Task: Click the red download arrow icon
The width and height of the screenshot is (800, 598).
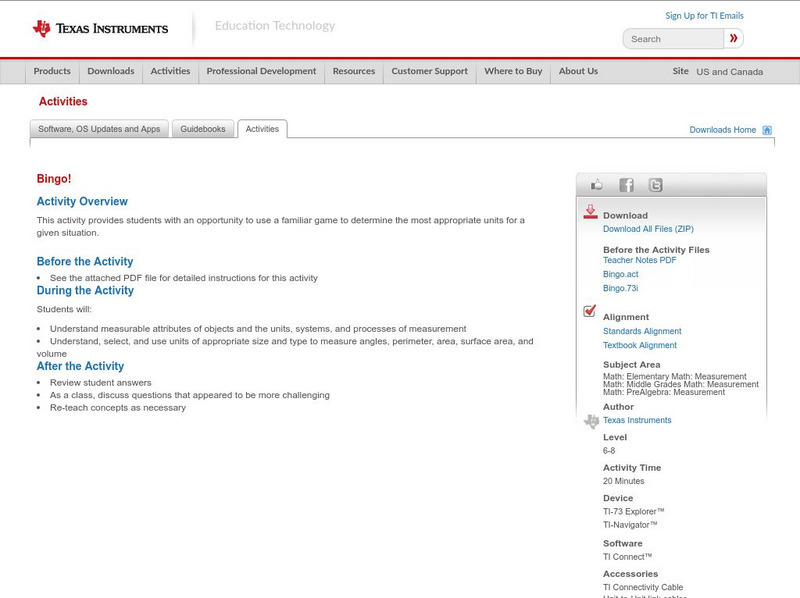Action: [590, 212]
